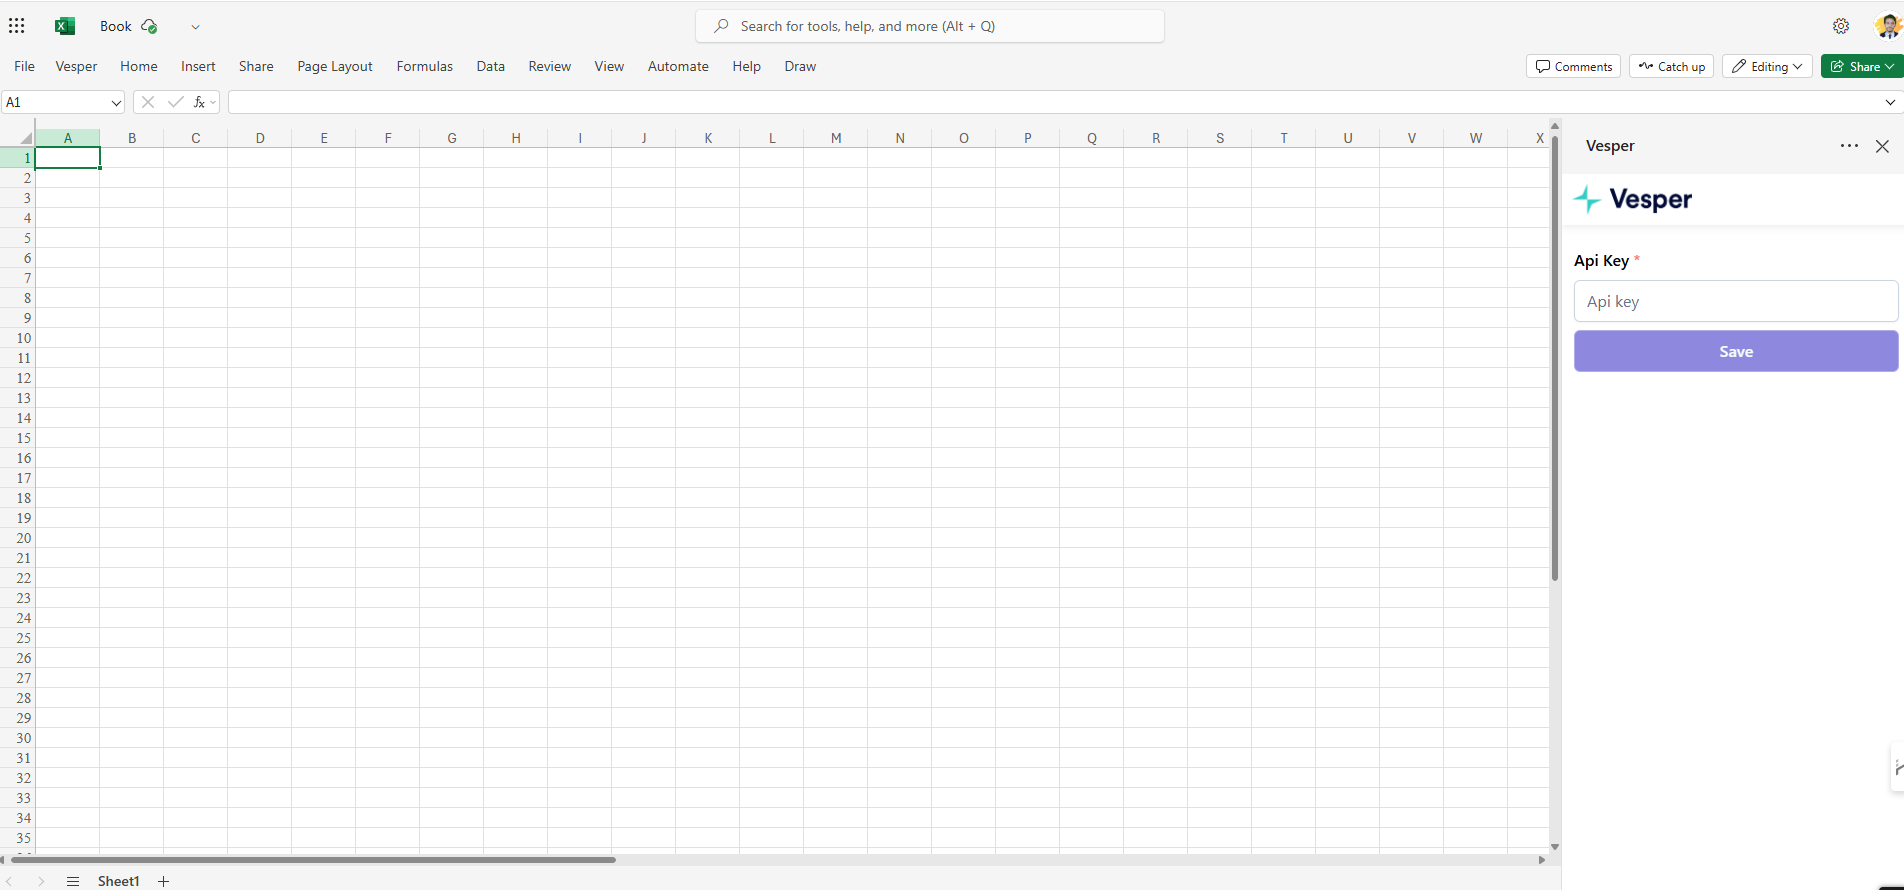Click the vertical scrollbar up arrow
This screenshot has width=1904, height=890.
coord(1555,126)
